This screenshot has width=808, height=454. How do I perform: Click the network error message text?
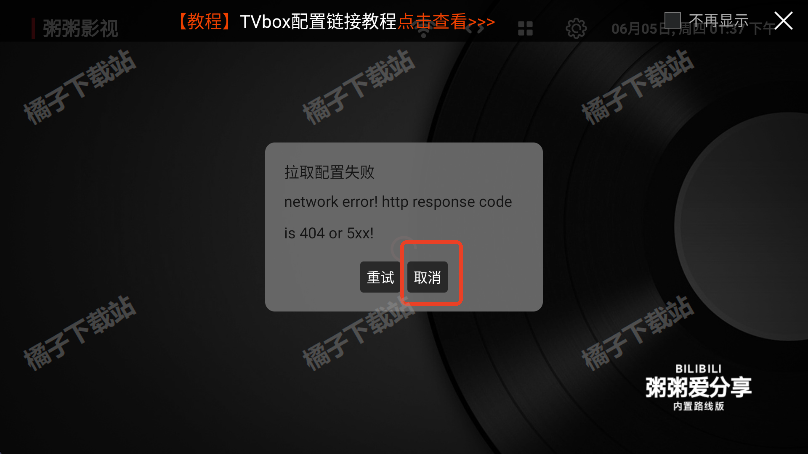[x=398, y=217]
